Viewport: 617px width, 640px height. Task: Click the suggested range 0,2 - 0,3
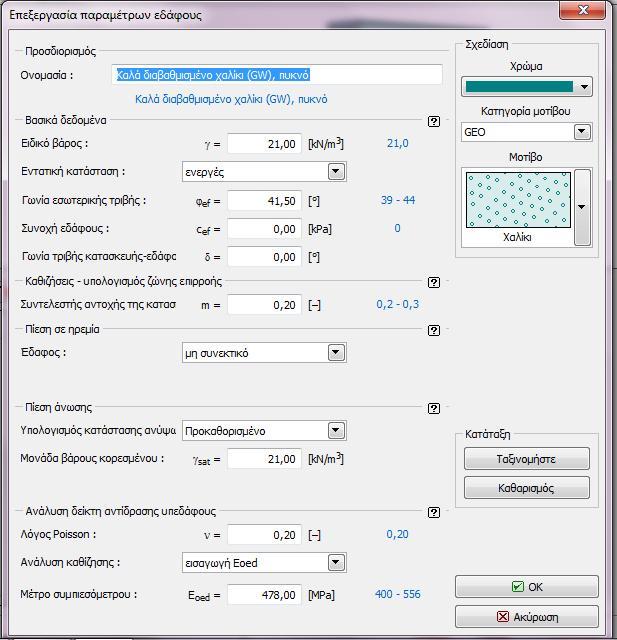click(398, 304)
